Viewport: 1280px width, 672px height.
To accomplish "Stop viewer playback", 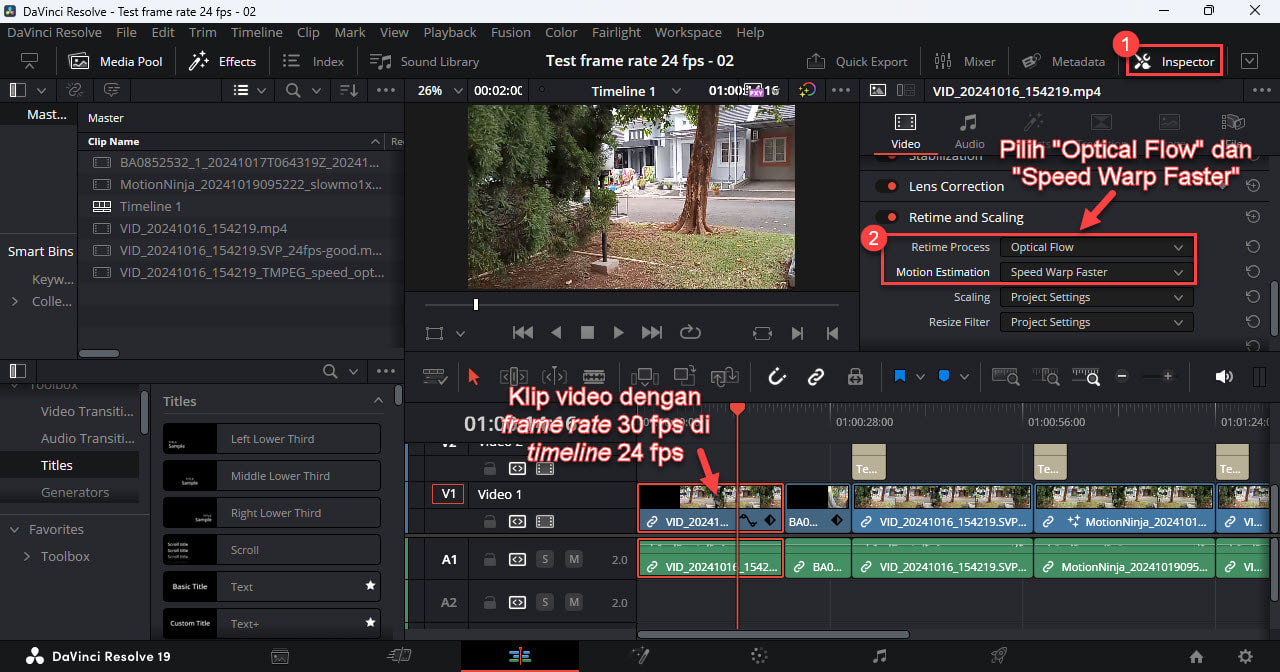I will (588, 333).
